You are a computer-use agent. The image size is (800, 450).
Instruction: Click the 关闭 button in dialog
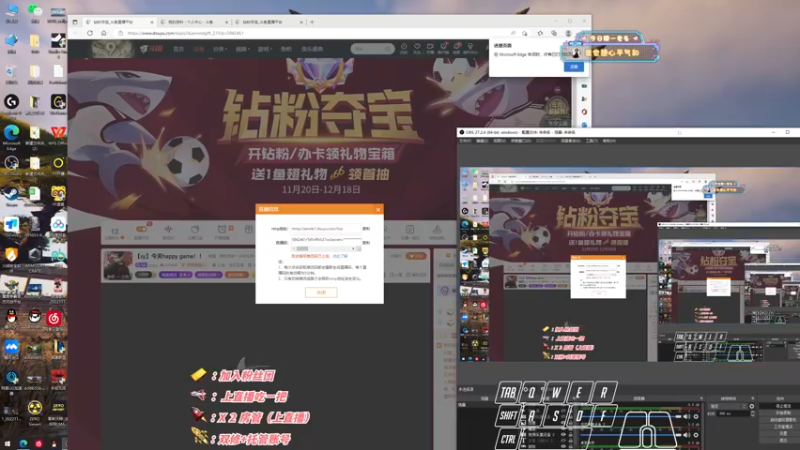click(x=321, y=292)
